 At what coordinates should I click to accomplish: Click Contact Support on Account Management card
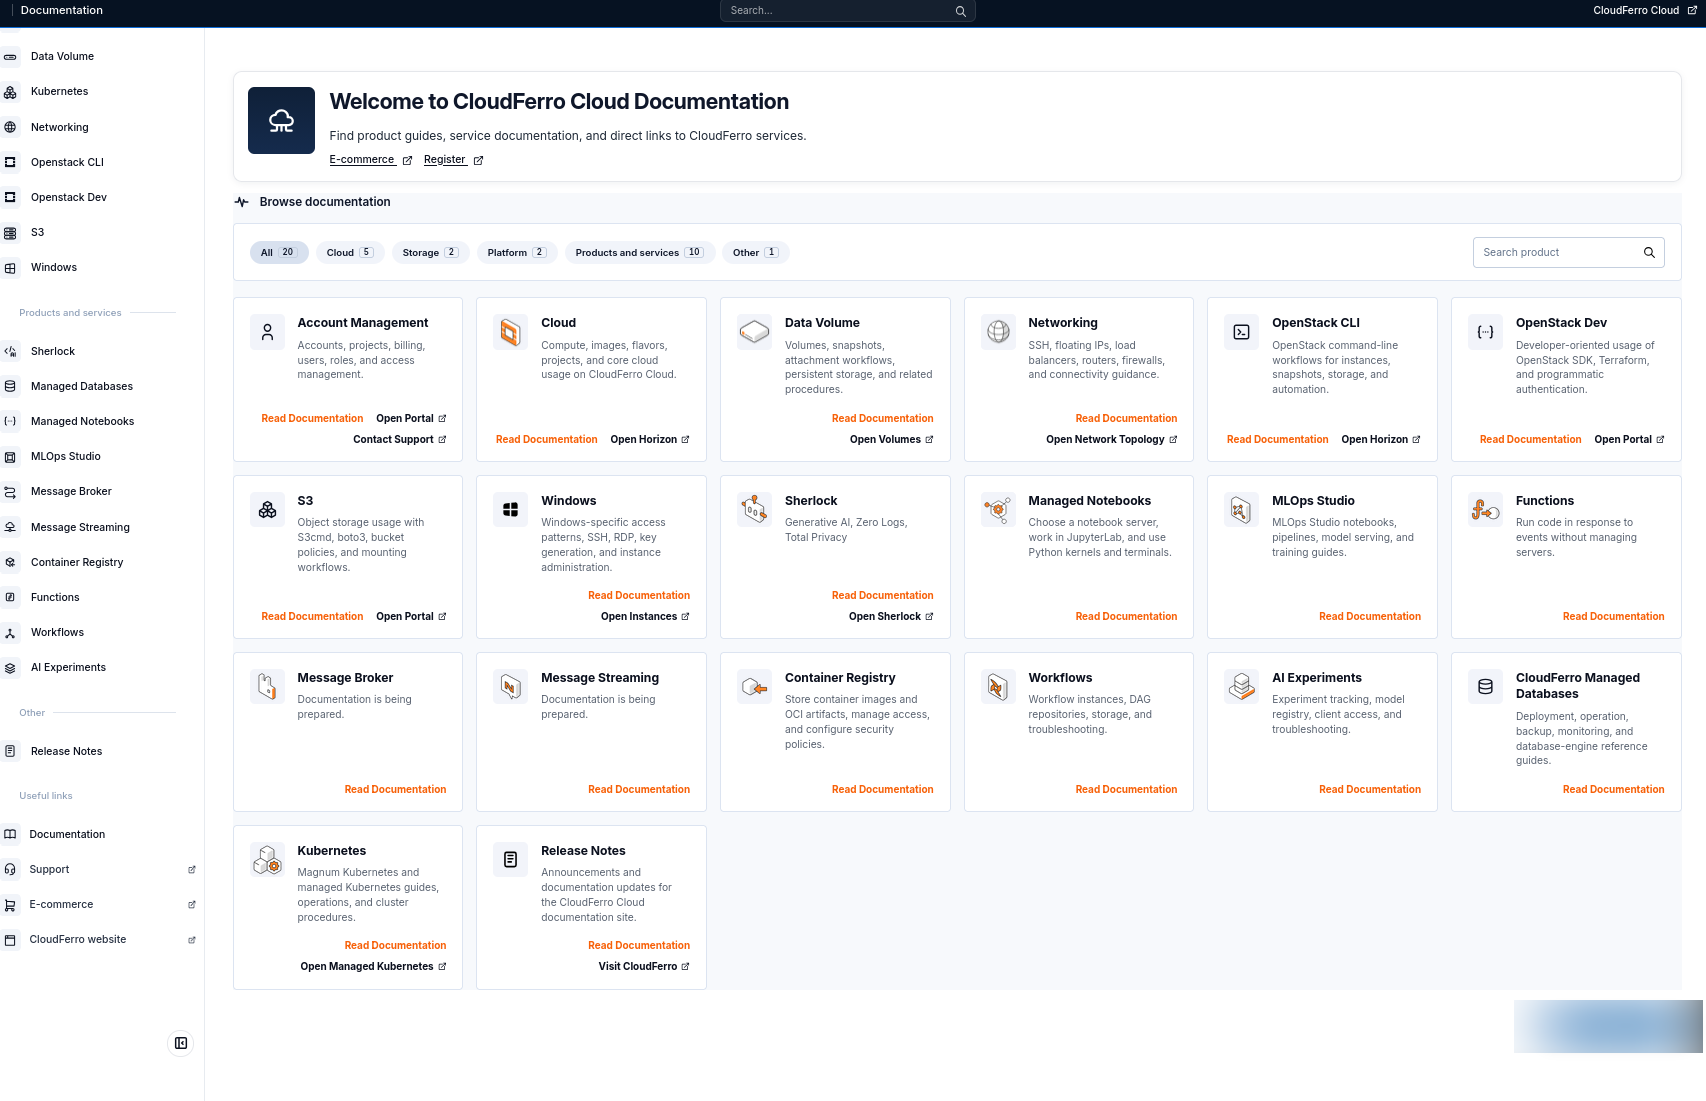[x=399, y=440]
